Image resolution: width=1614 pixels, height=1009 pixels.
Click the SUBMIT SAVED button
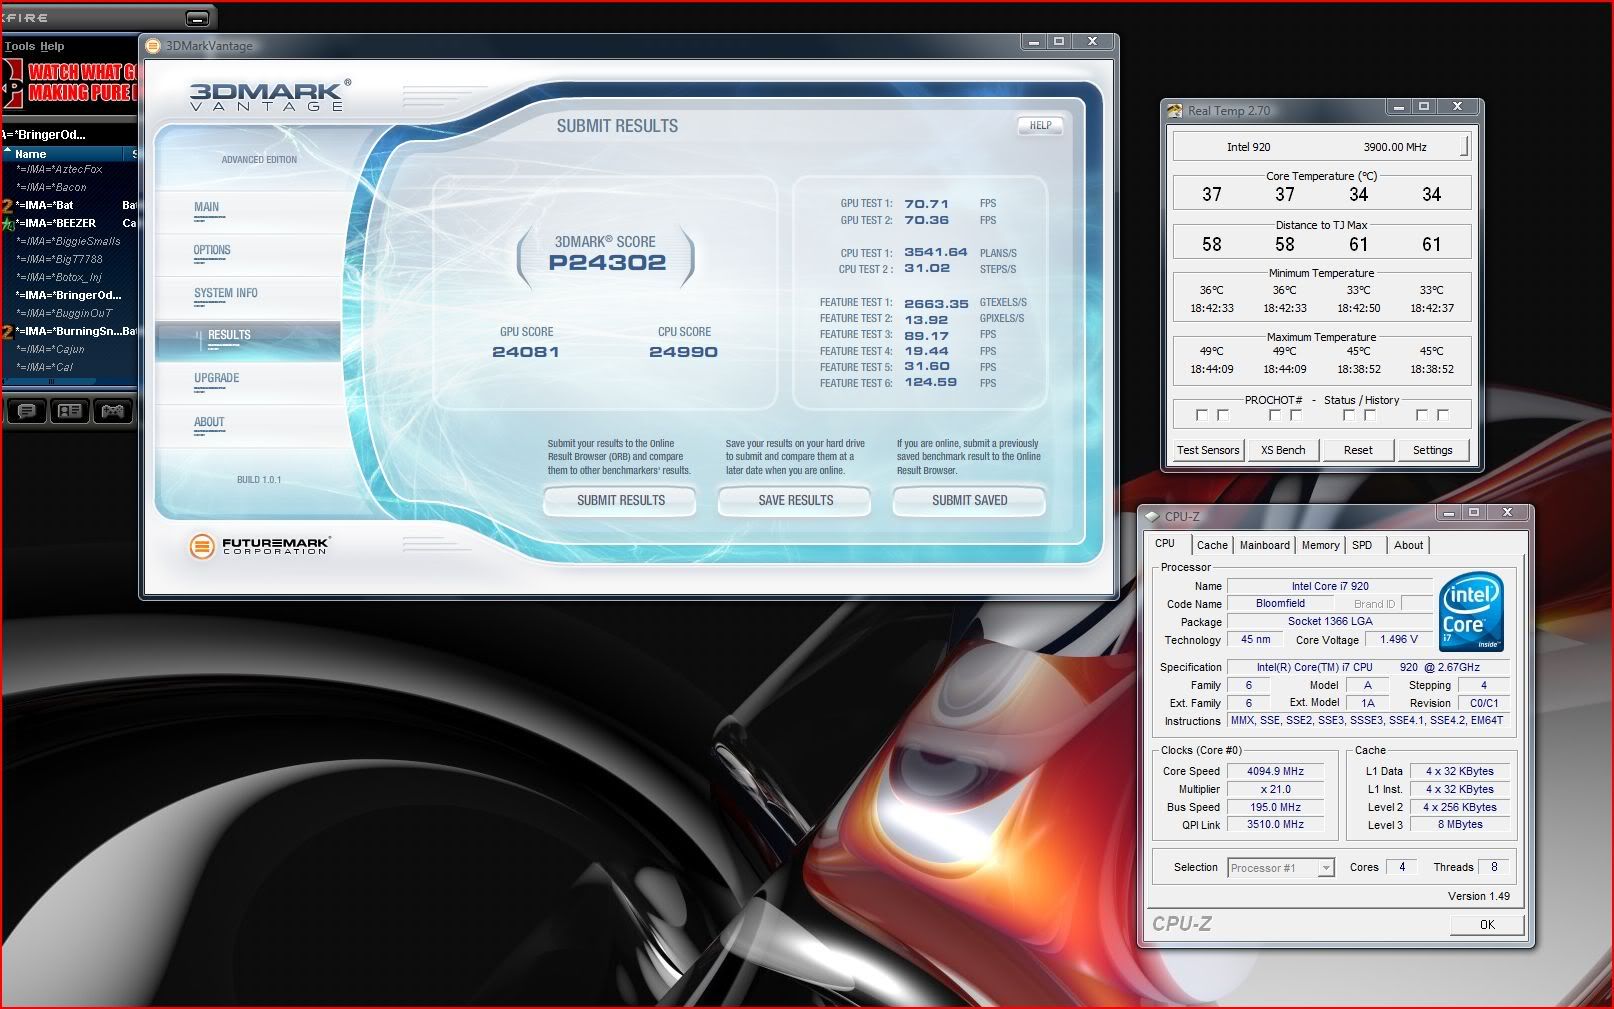click(x=969, y=500)
